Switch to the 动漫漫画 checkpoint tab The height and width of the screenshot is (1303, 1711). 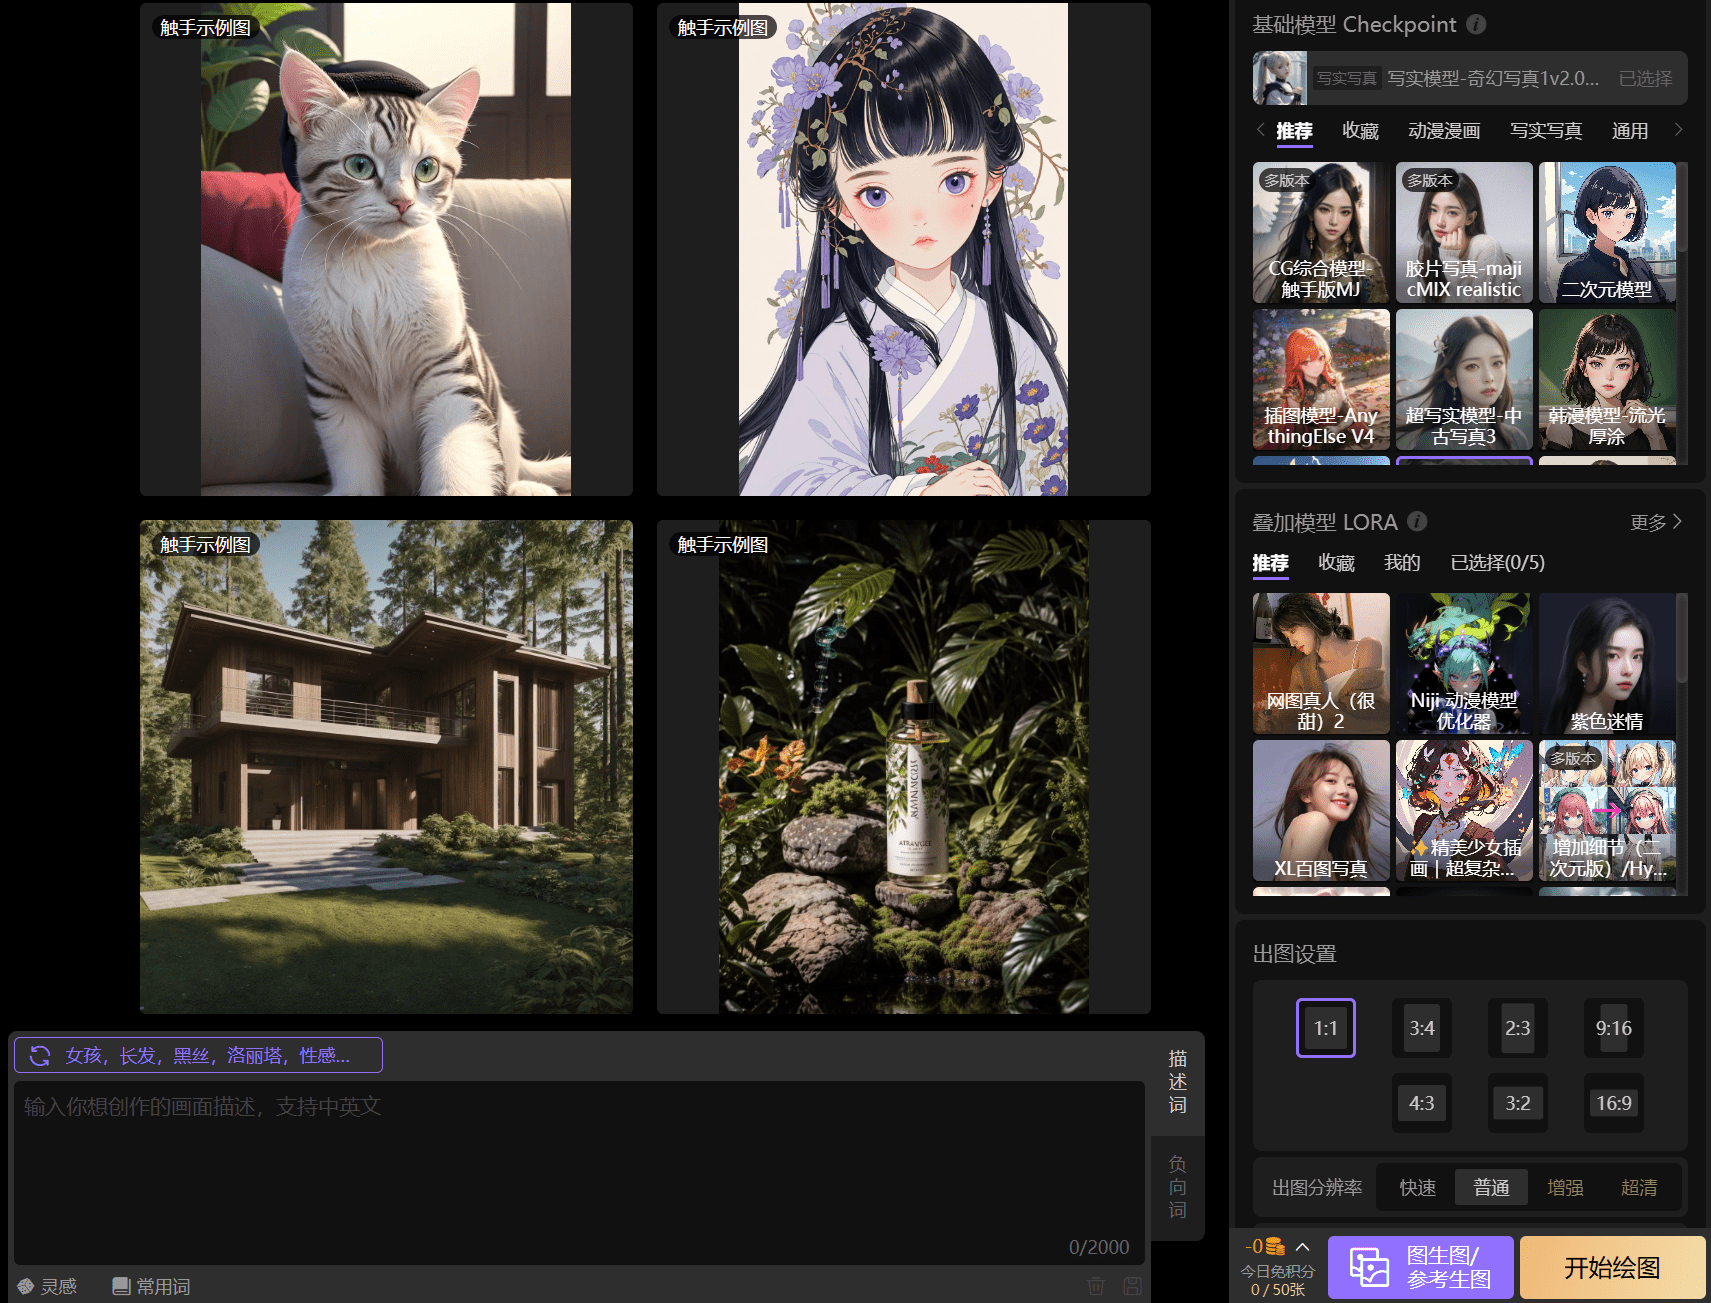point(1443,131)
